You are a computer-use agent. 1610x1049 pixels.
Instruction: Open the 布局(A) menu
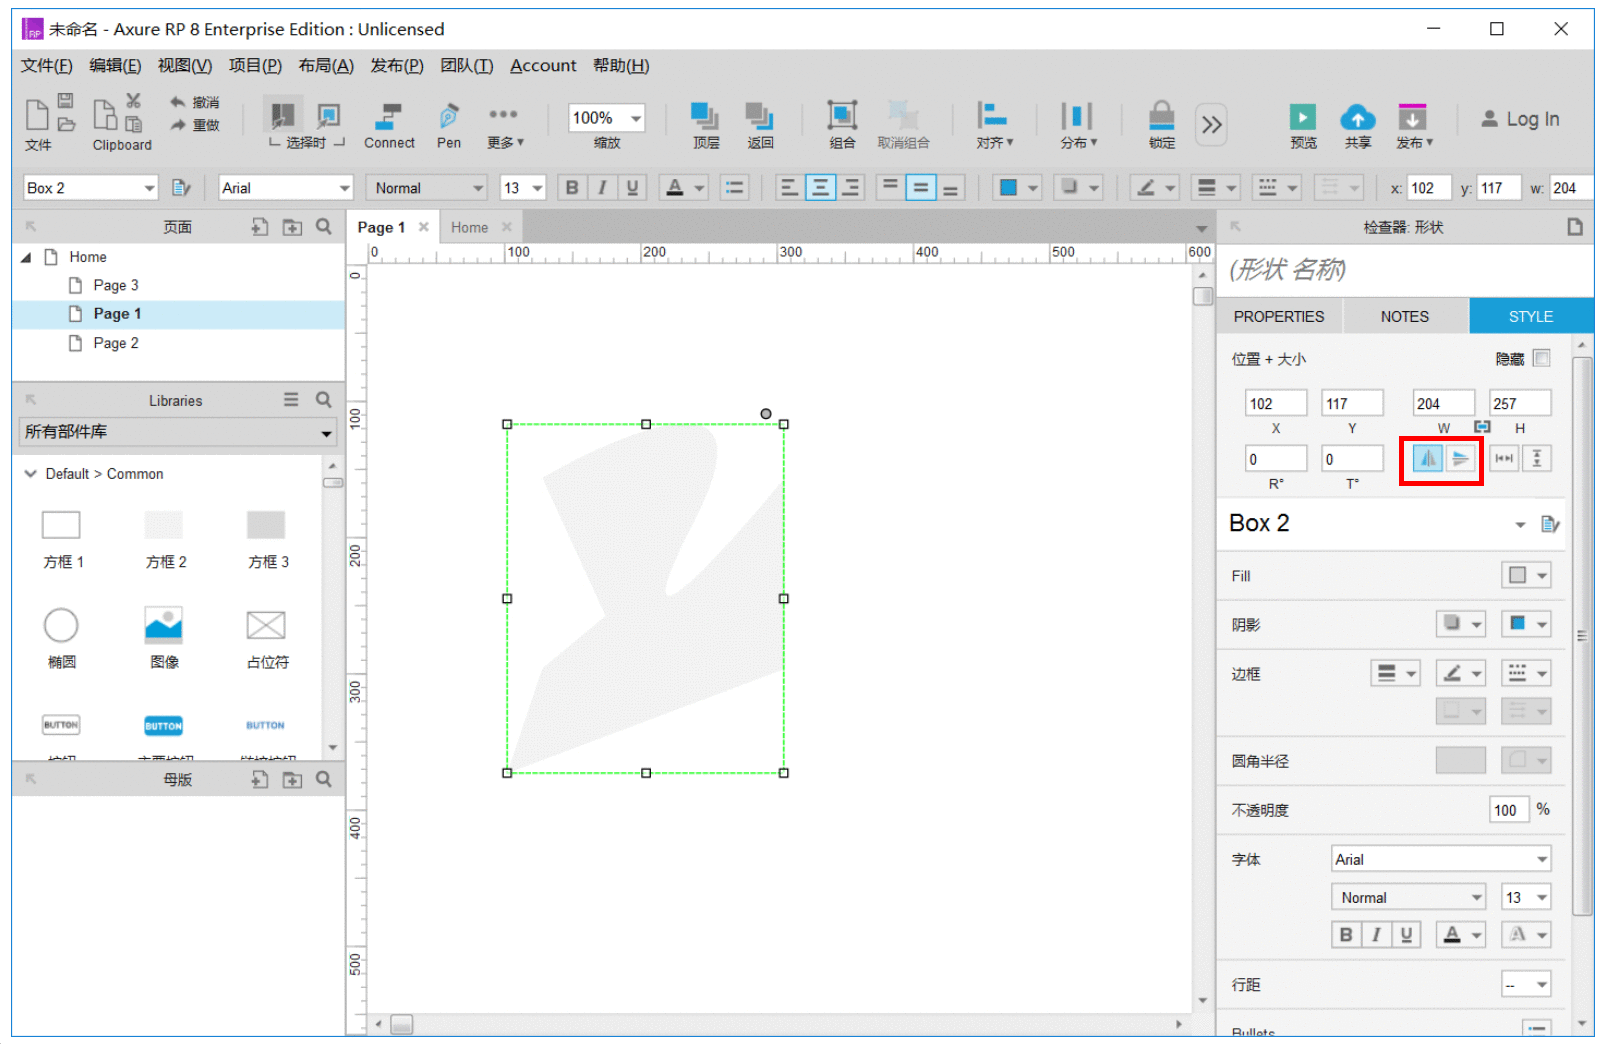(326, 65)
